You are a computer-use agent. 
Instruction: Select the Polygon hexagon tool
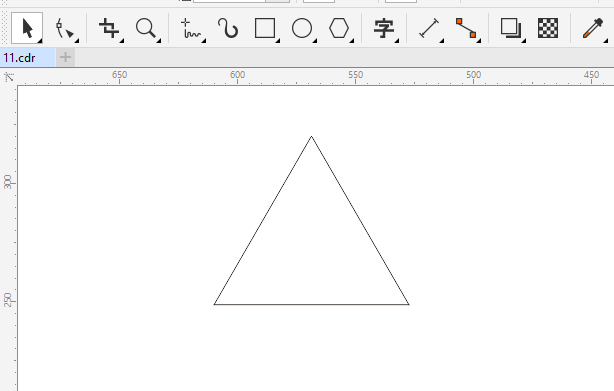[x=339, y=28]
